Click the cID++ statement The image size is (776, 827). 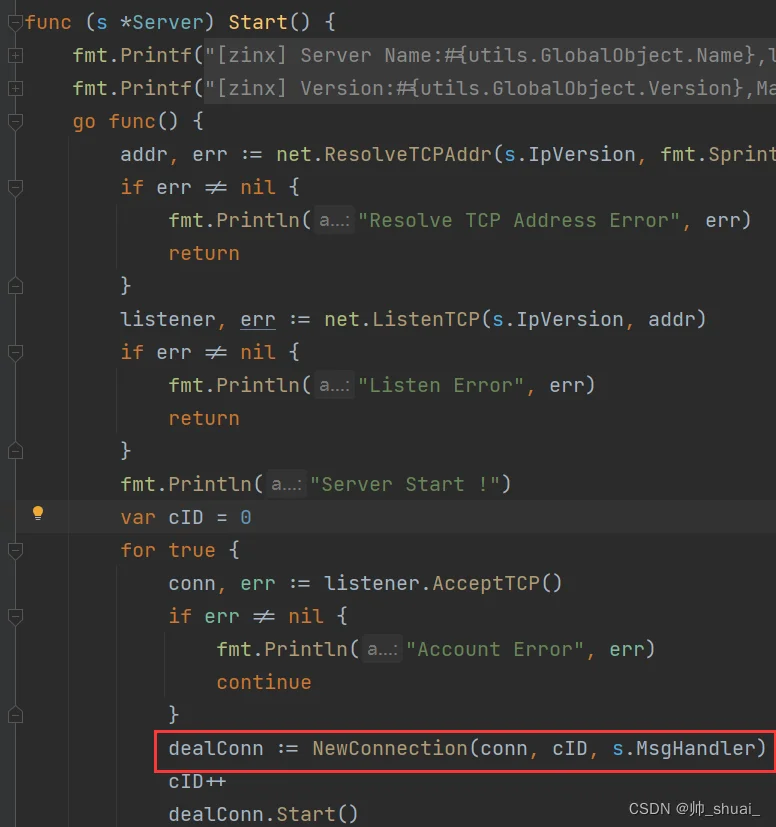coord(197,782)
